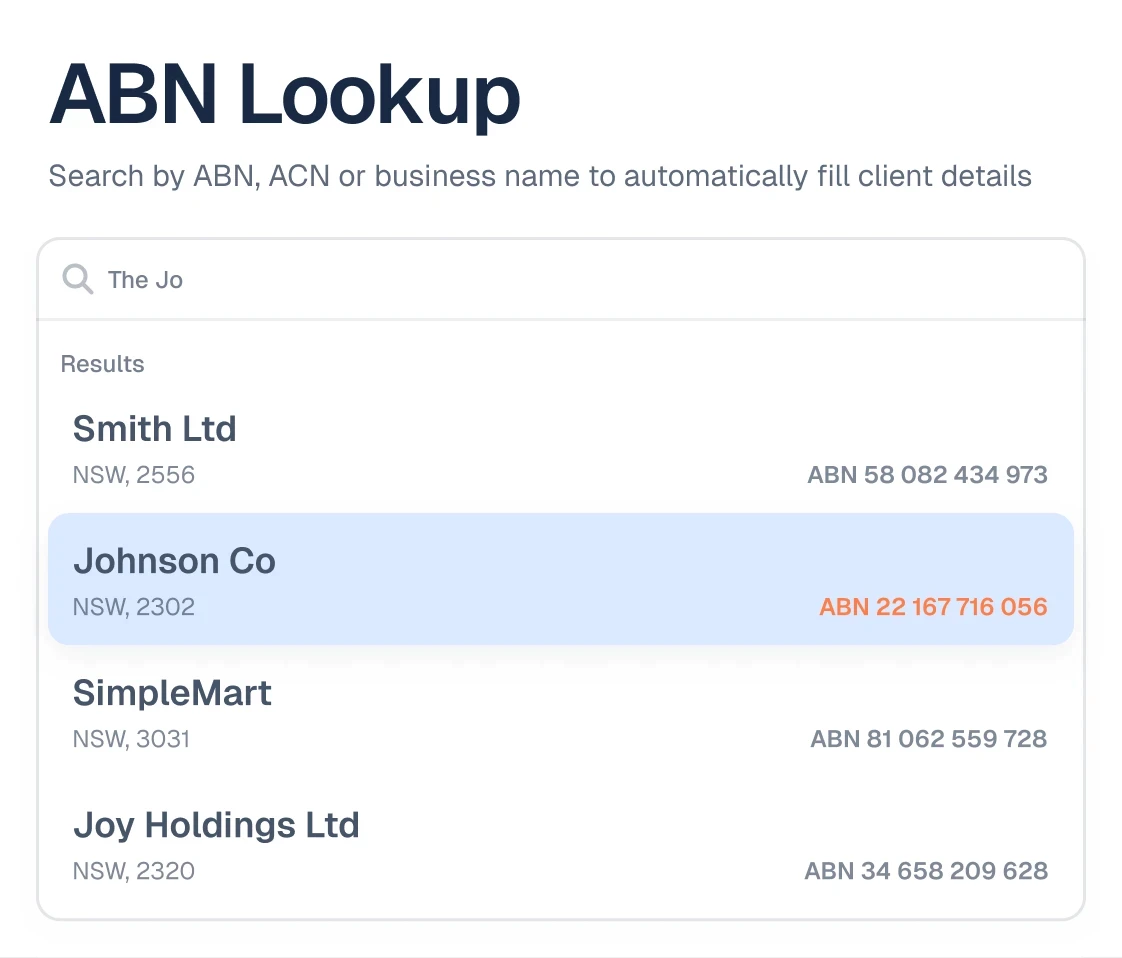Select the Smith Ltd result

pos(561,447)
